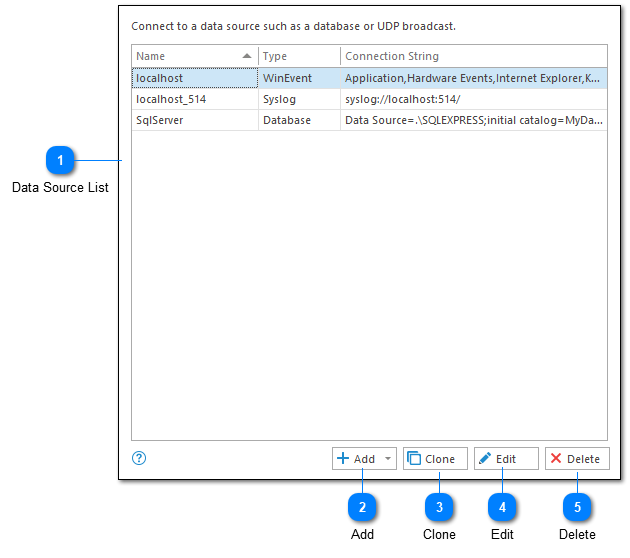Viewport: 630px width, 558px height.
Task: Click the syslog://localhost:514/ connection string
Action: click(x=402, y=99)
